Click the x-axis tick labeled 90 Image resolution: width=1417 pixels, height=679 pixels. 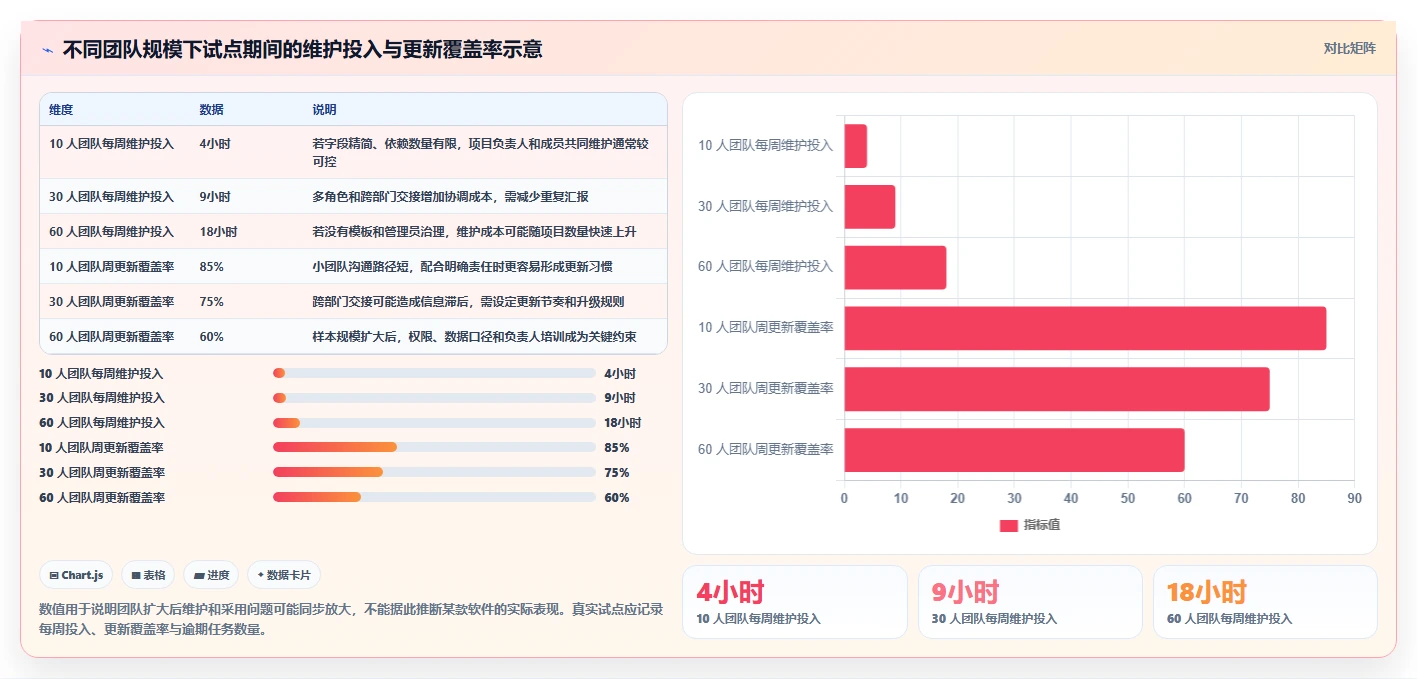pyautogui.click(x=1354, y=498)
